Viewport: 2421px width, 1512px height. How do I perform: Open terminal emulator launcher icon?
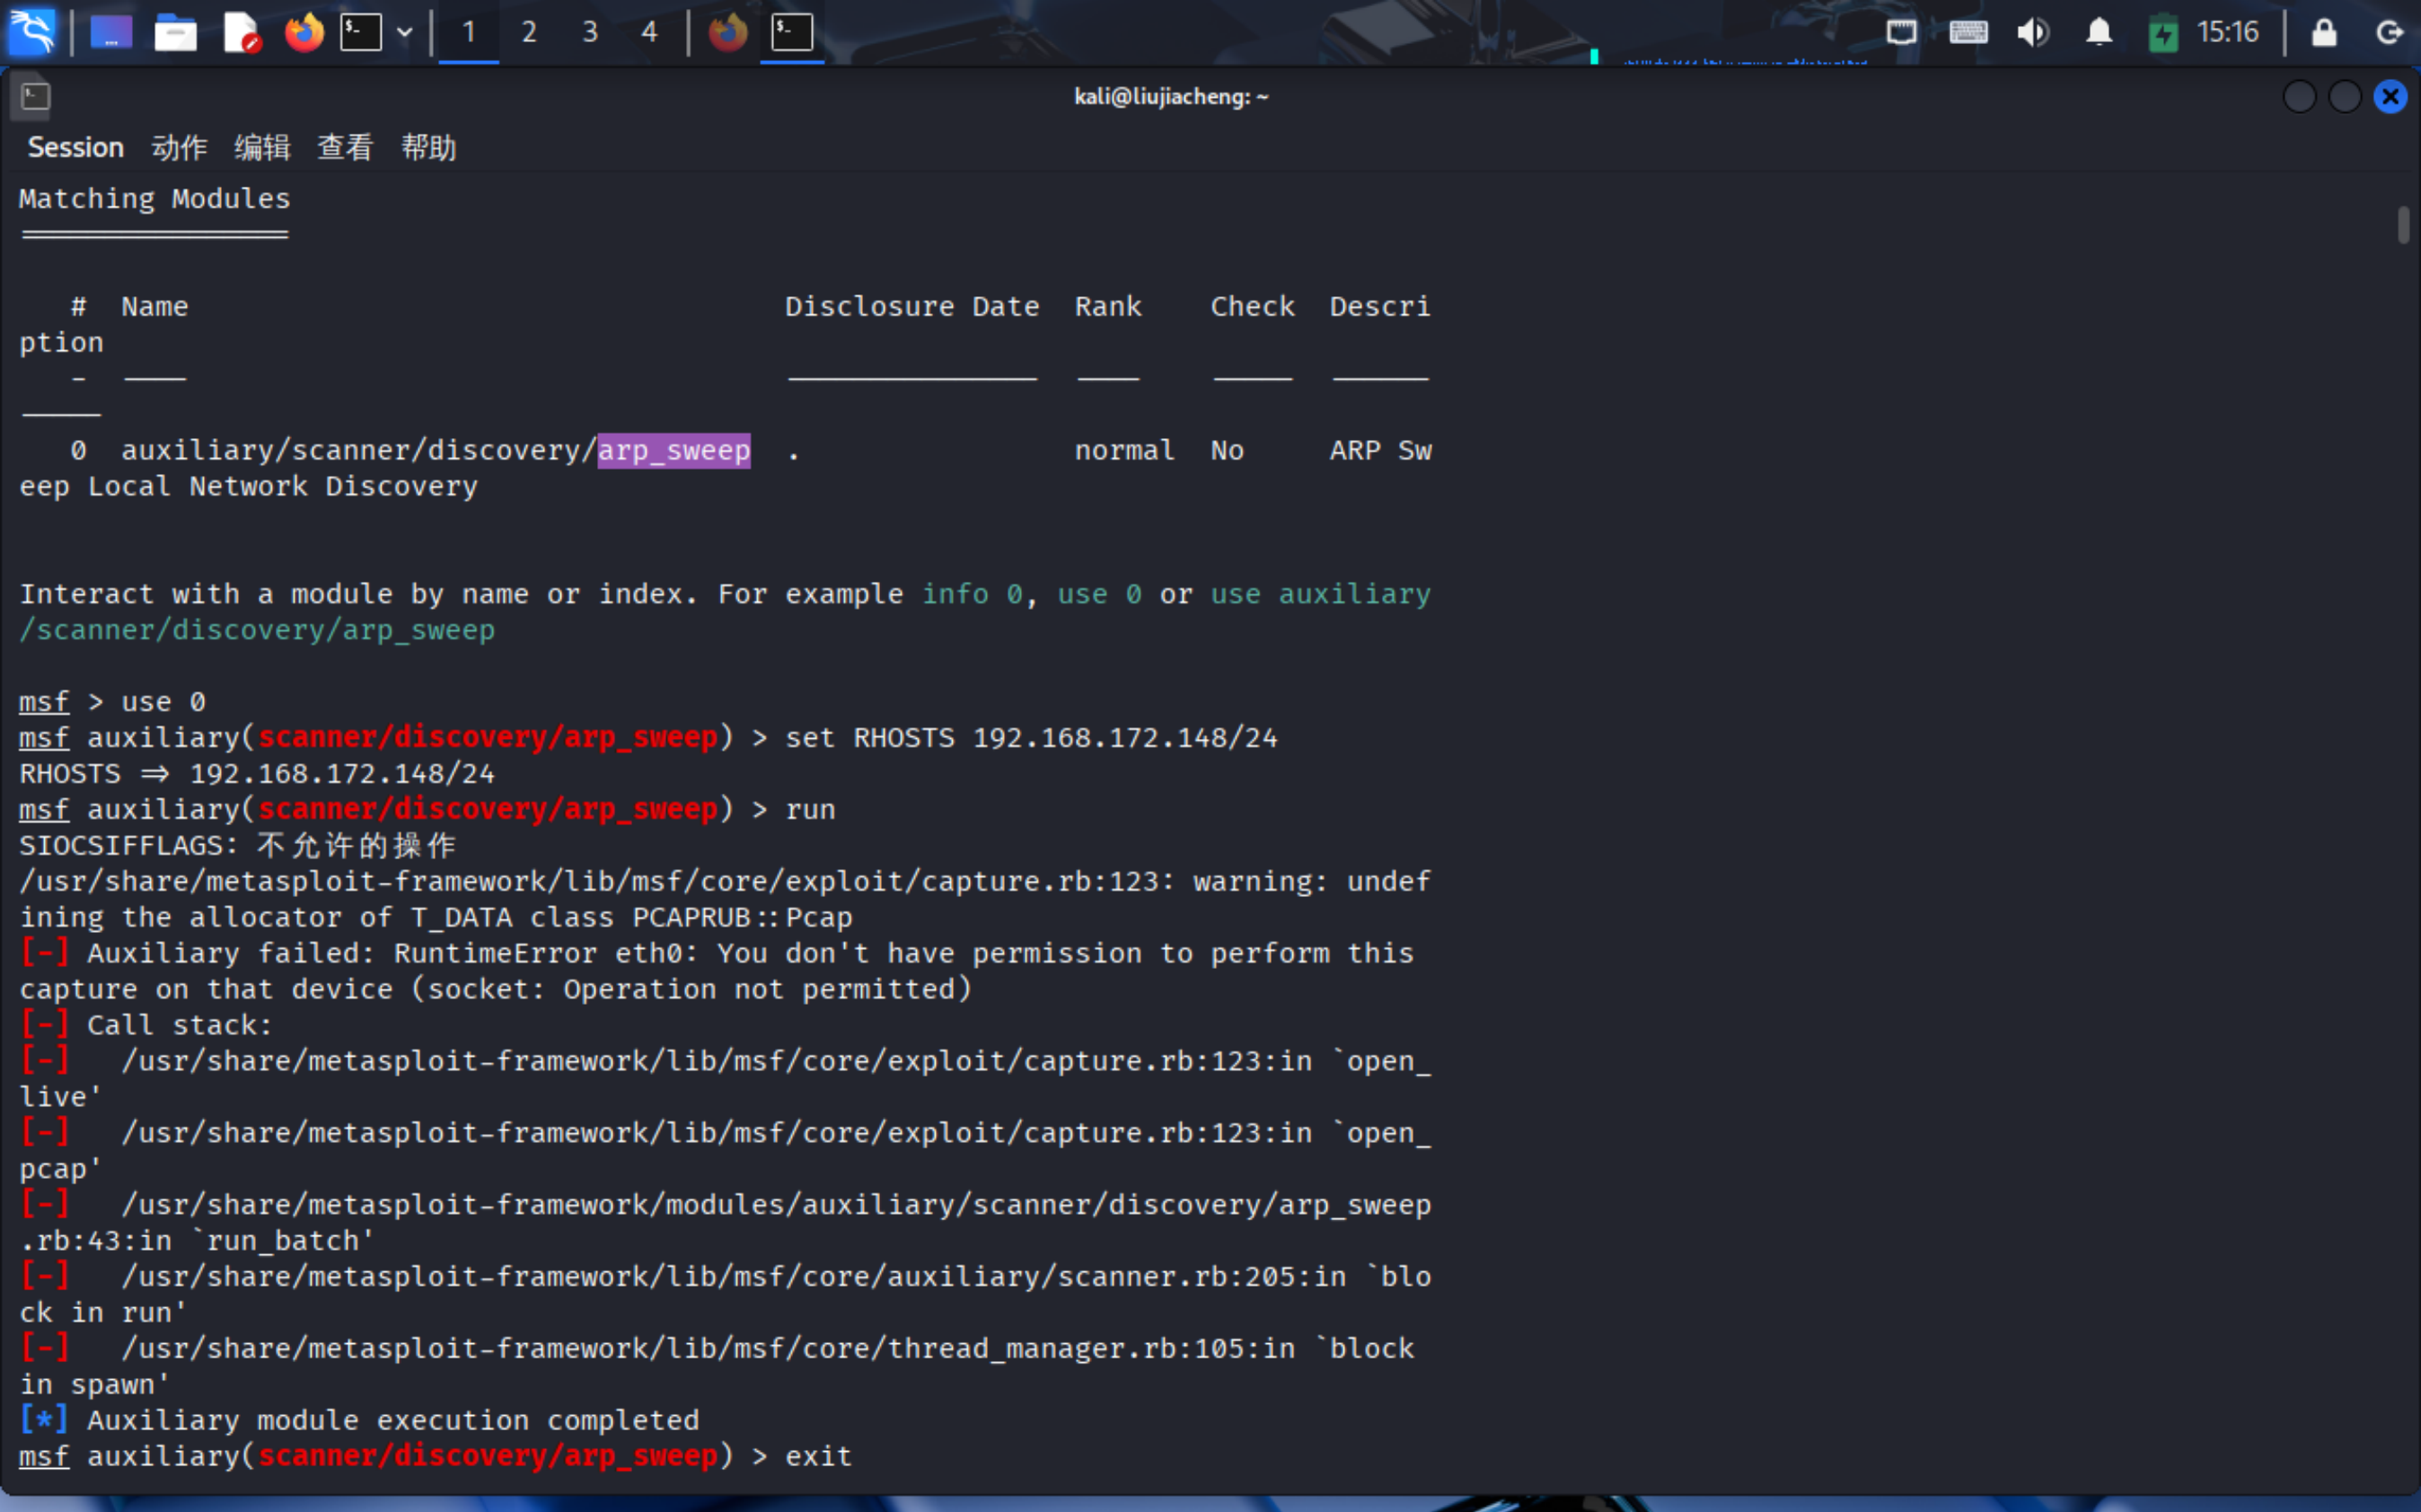(361, 32)
